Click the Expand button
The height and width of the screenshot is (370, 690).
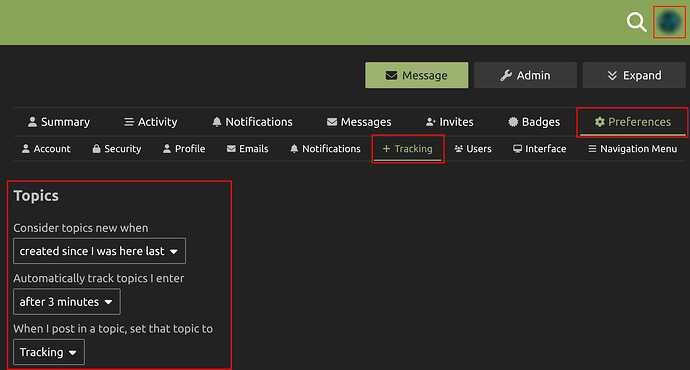click(x=634, y=75)
